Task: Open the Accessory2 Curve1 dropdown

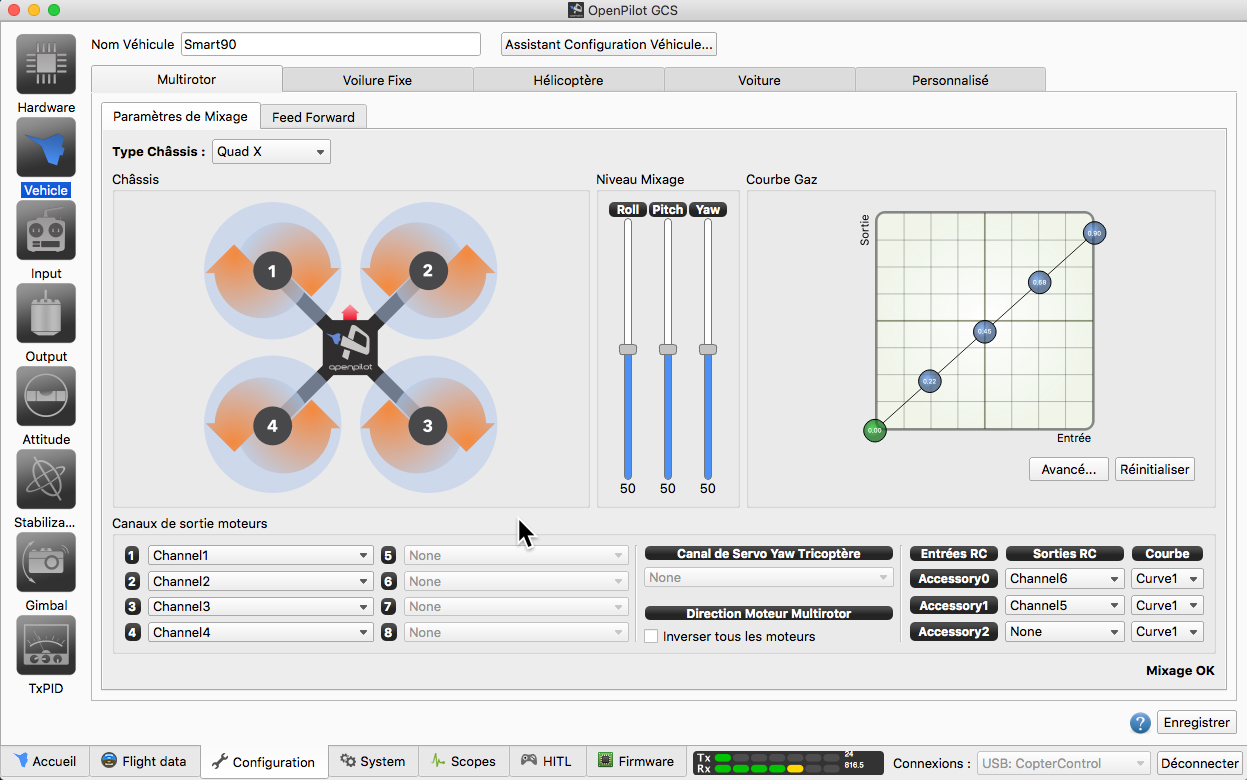Action: click(1167, 631)
